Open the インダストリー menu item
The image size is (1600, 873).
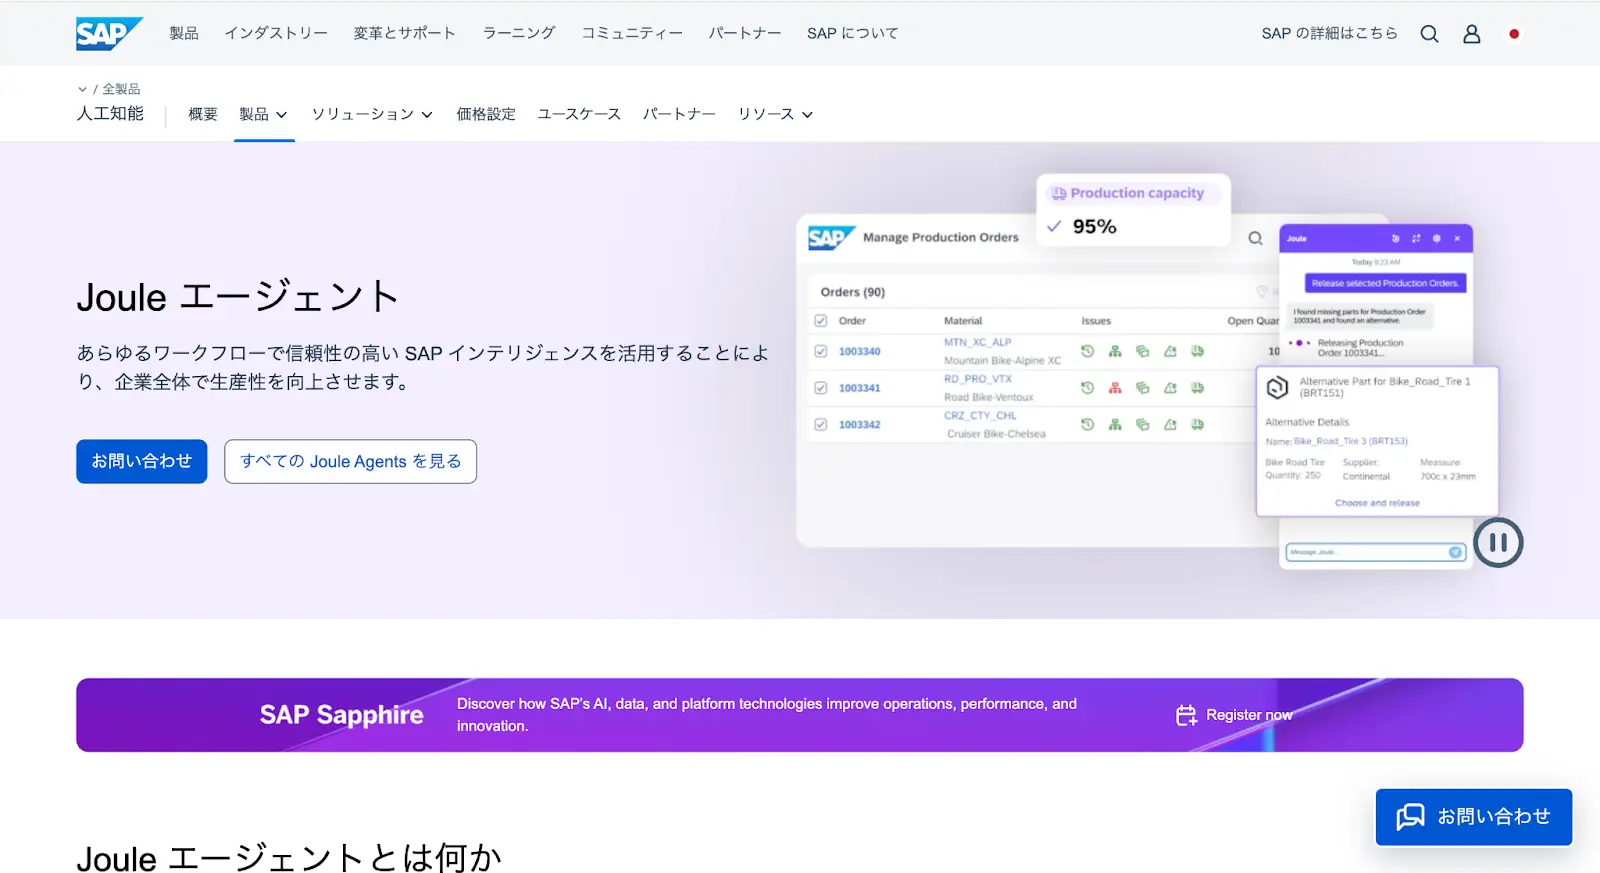pos(276,33)
